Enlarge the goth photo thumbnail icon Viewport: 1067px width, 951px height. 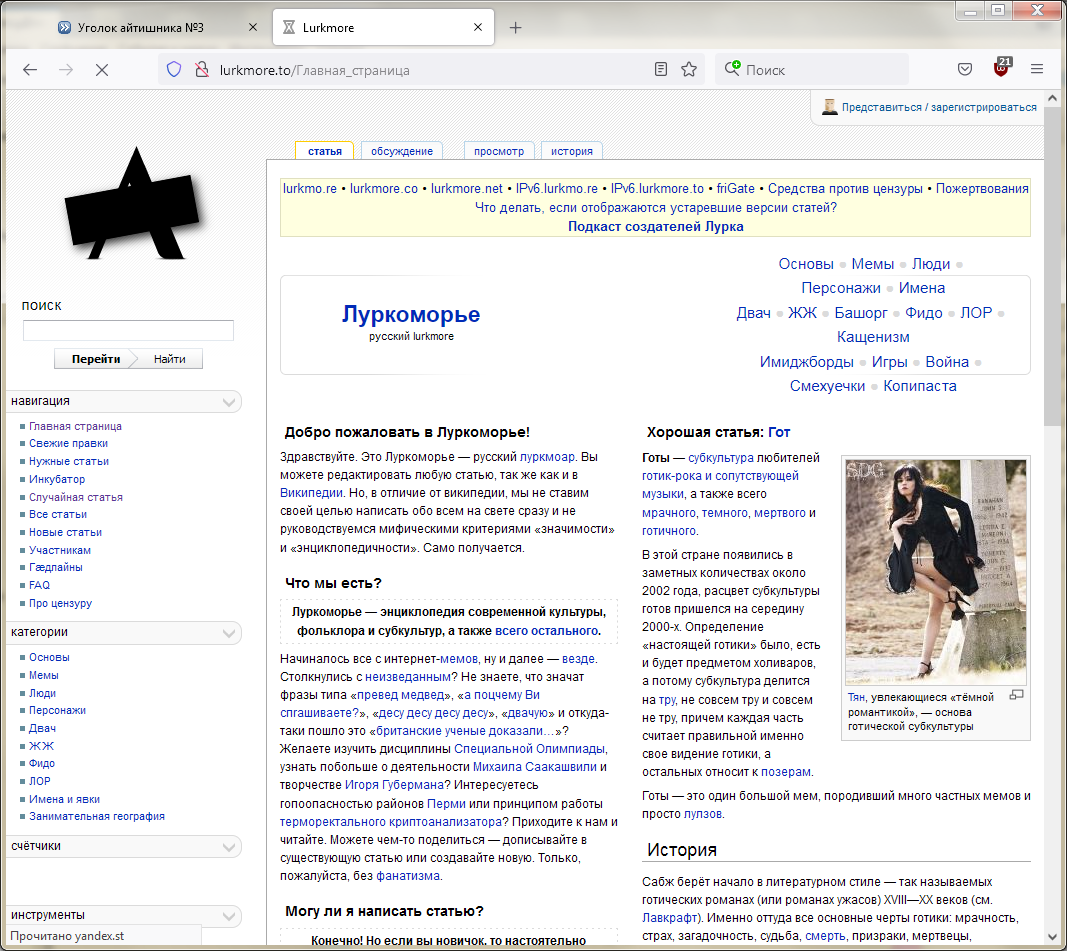1017,695
